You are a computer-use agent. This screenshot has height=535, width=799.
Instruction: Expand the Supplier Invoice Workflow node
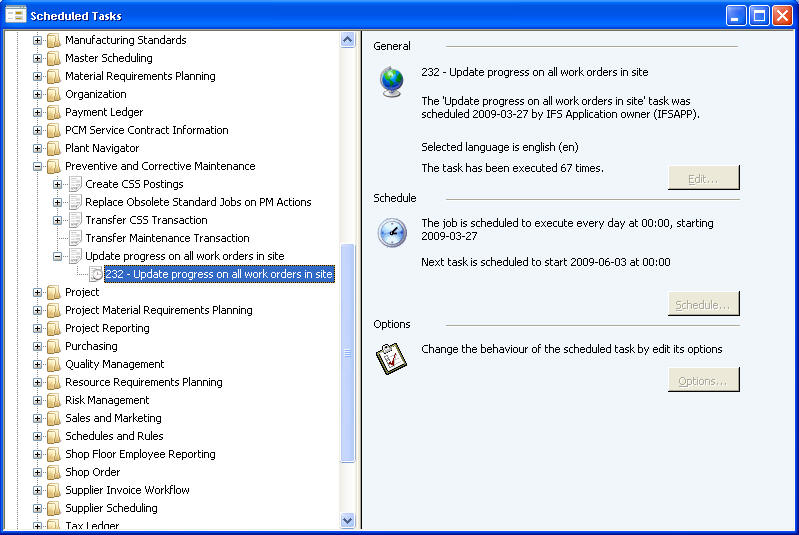(x=37, y=491)
